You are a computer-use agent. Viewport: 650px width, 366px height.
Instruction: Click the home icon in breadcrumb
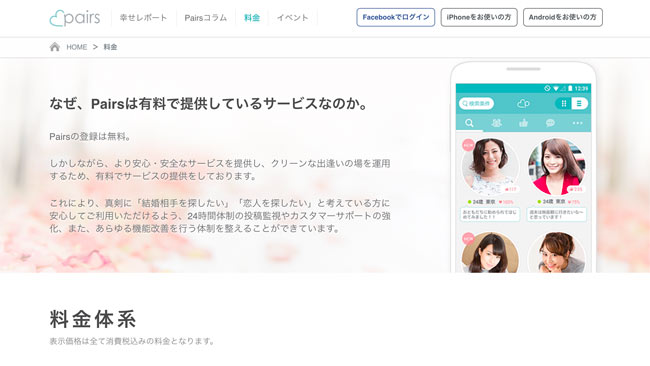(55, 47)
